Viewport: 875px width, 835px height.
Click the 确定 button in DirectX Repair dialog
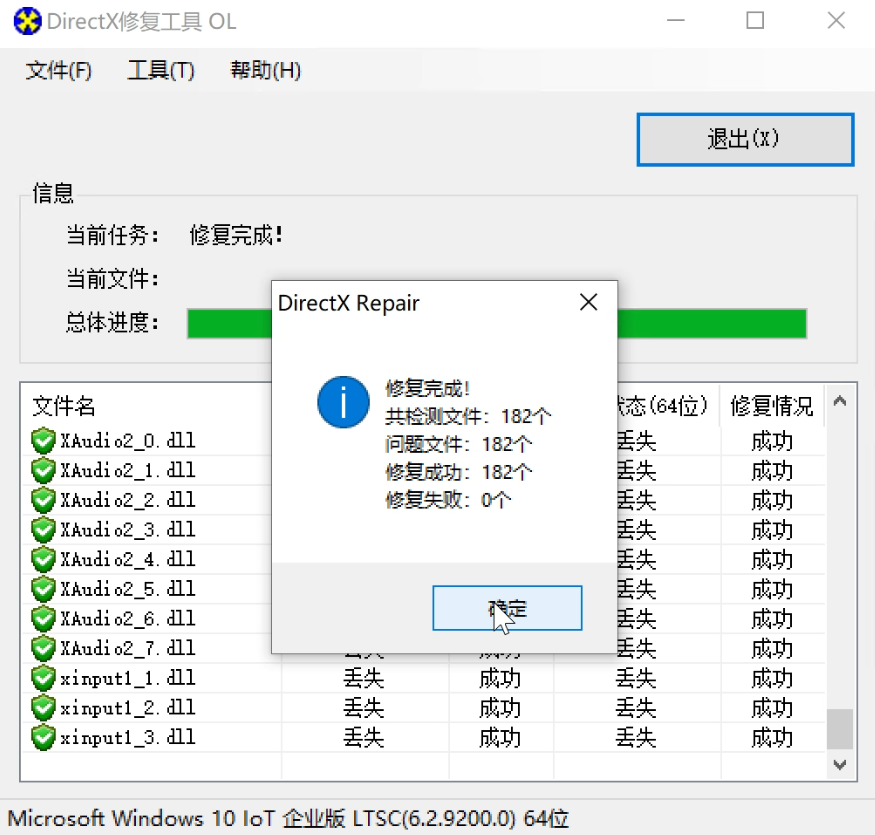(x=507, y=608)
